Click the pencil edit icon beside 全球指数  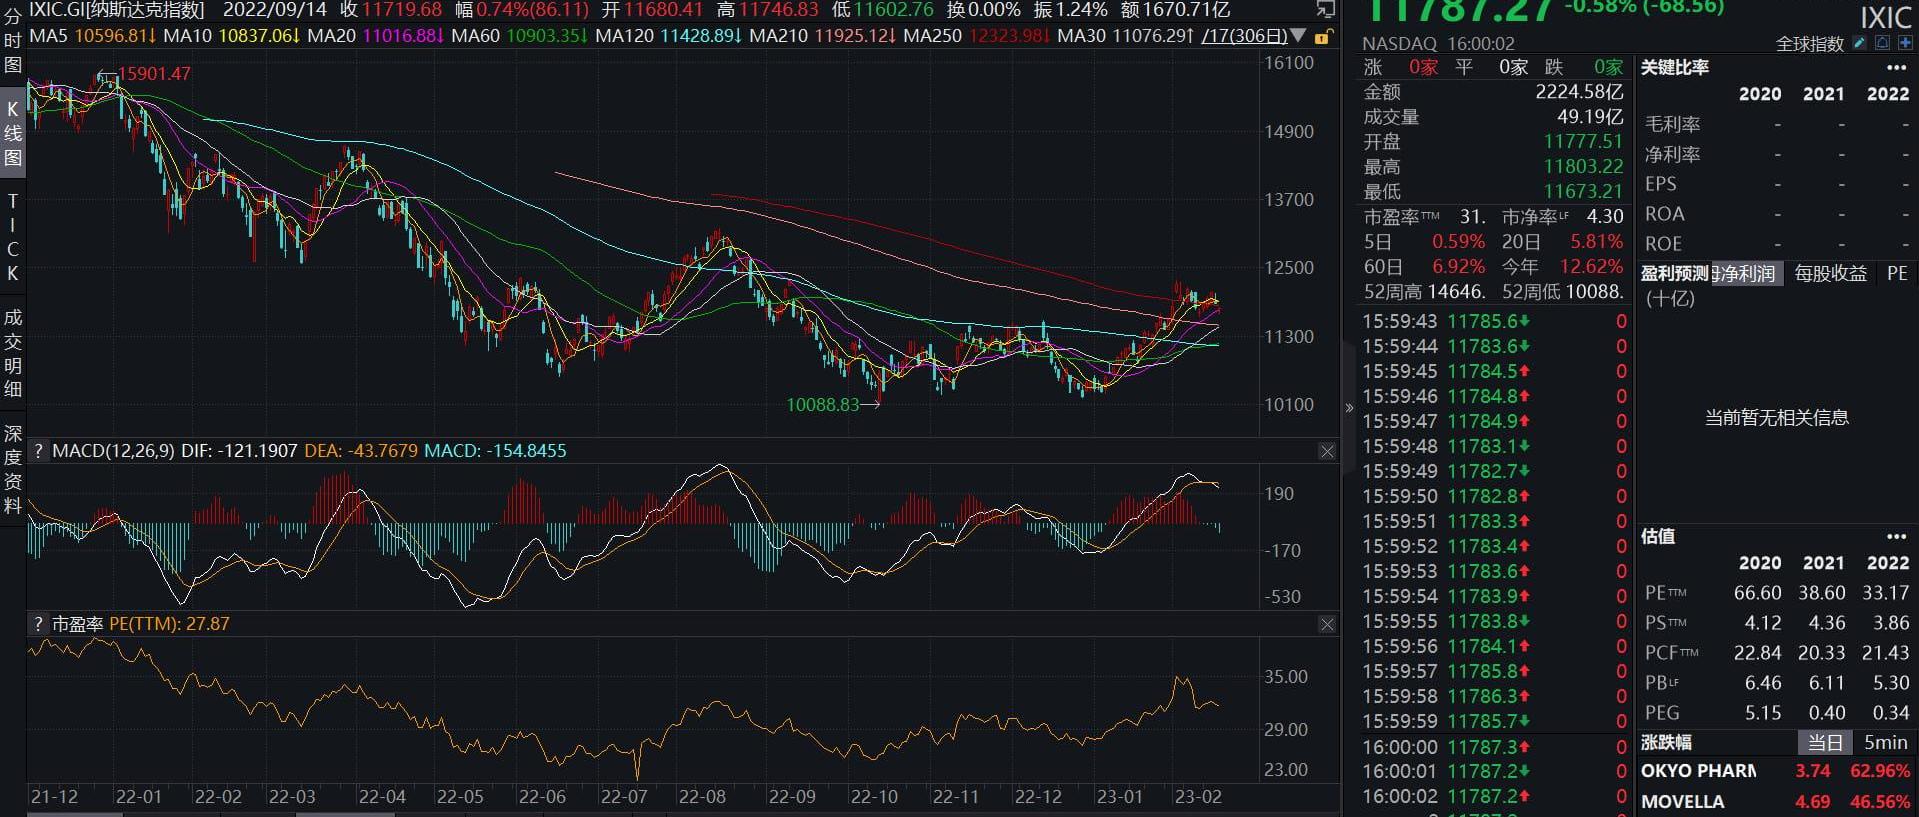[1859, 43]
